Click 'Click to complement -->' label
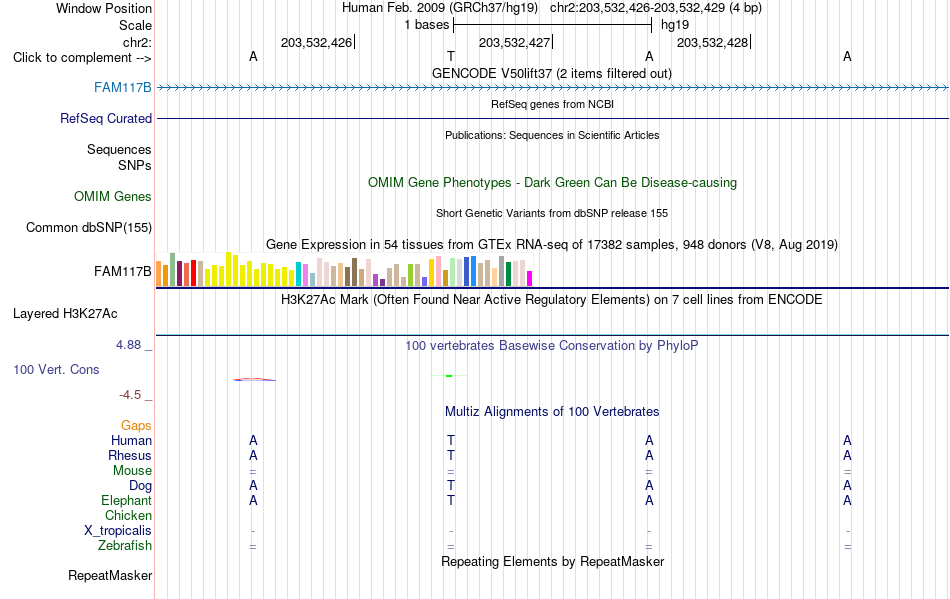The width and height of the screenshot is (950, 599). pyautogui.click(x=82, y=58)
